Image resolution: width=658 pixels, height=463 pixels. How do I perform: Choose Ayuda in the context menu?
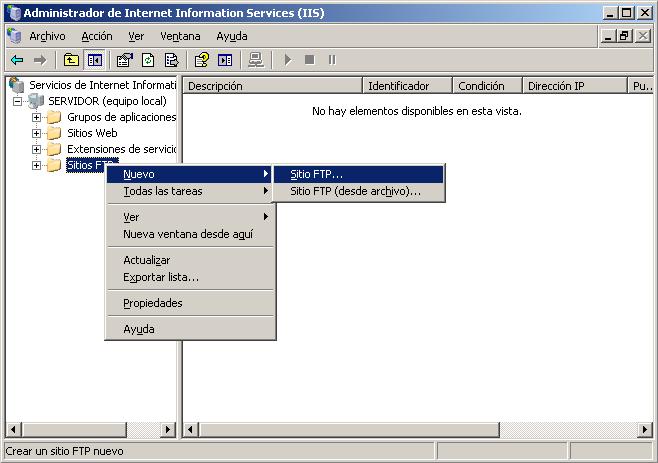click(190, 329)
